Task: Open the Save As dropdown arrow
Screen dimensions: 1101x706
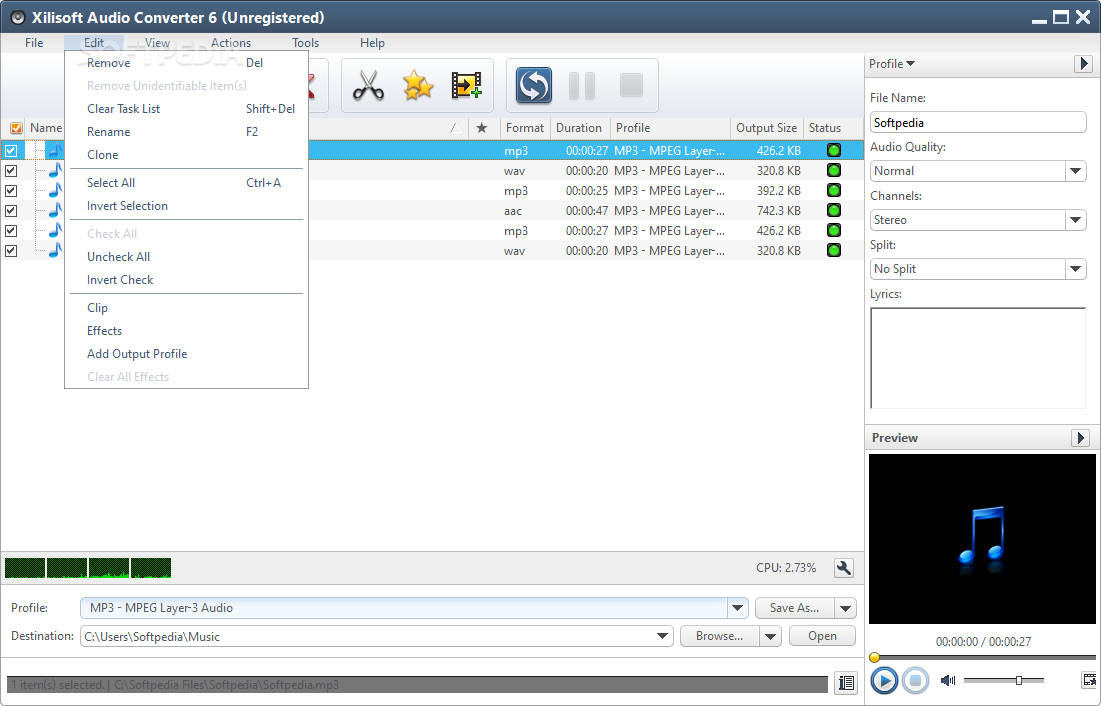Action: (845, 608)
